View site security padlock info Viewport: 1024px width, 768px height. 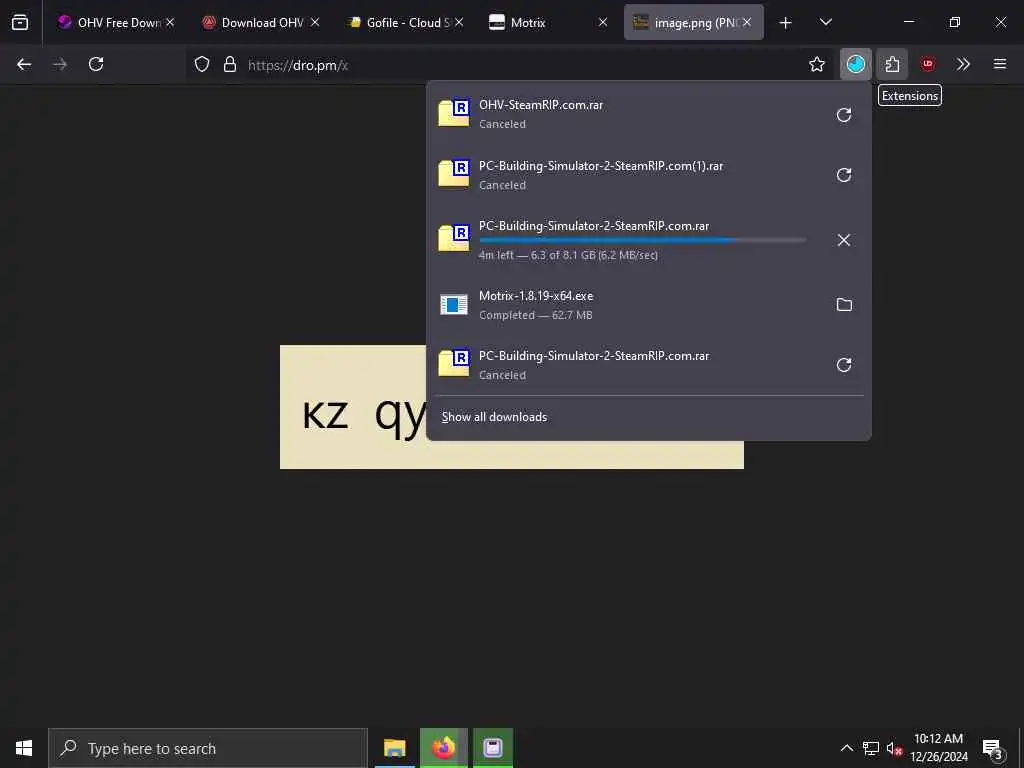pos(230,64)
